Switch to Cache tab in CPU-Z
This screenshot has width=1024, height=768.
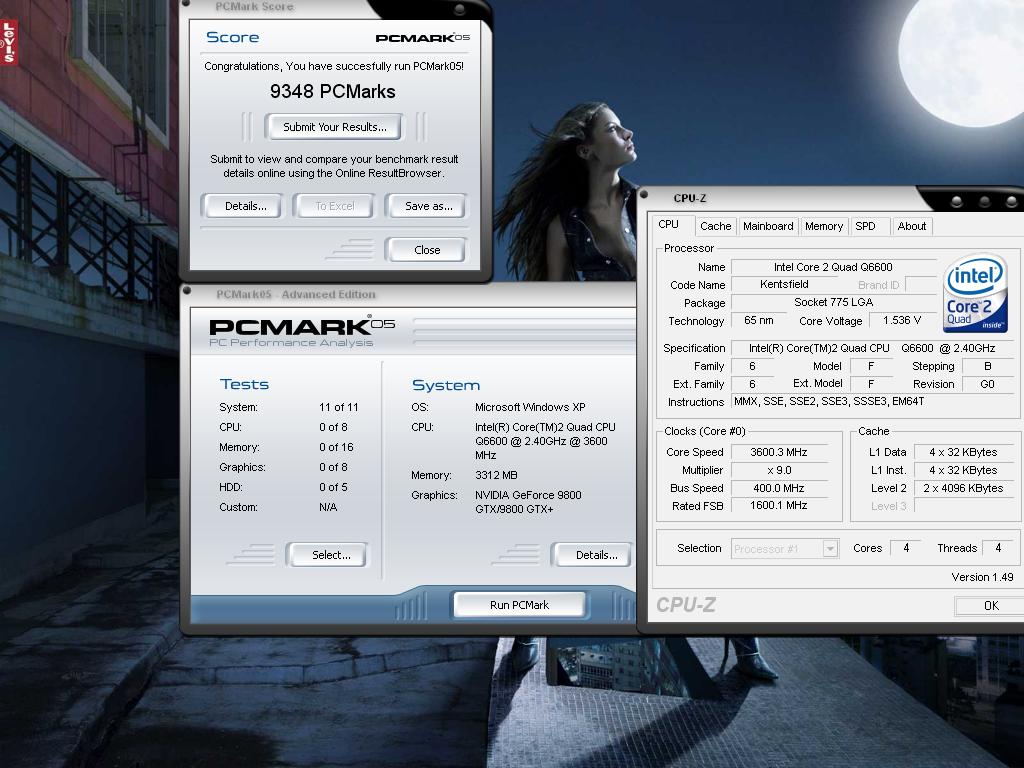click(x=715, y=226)
